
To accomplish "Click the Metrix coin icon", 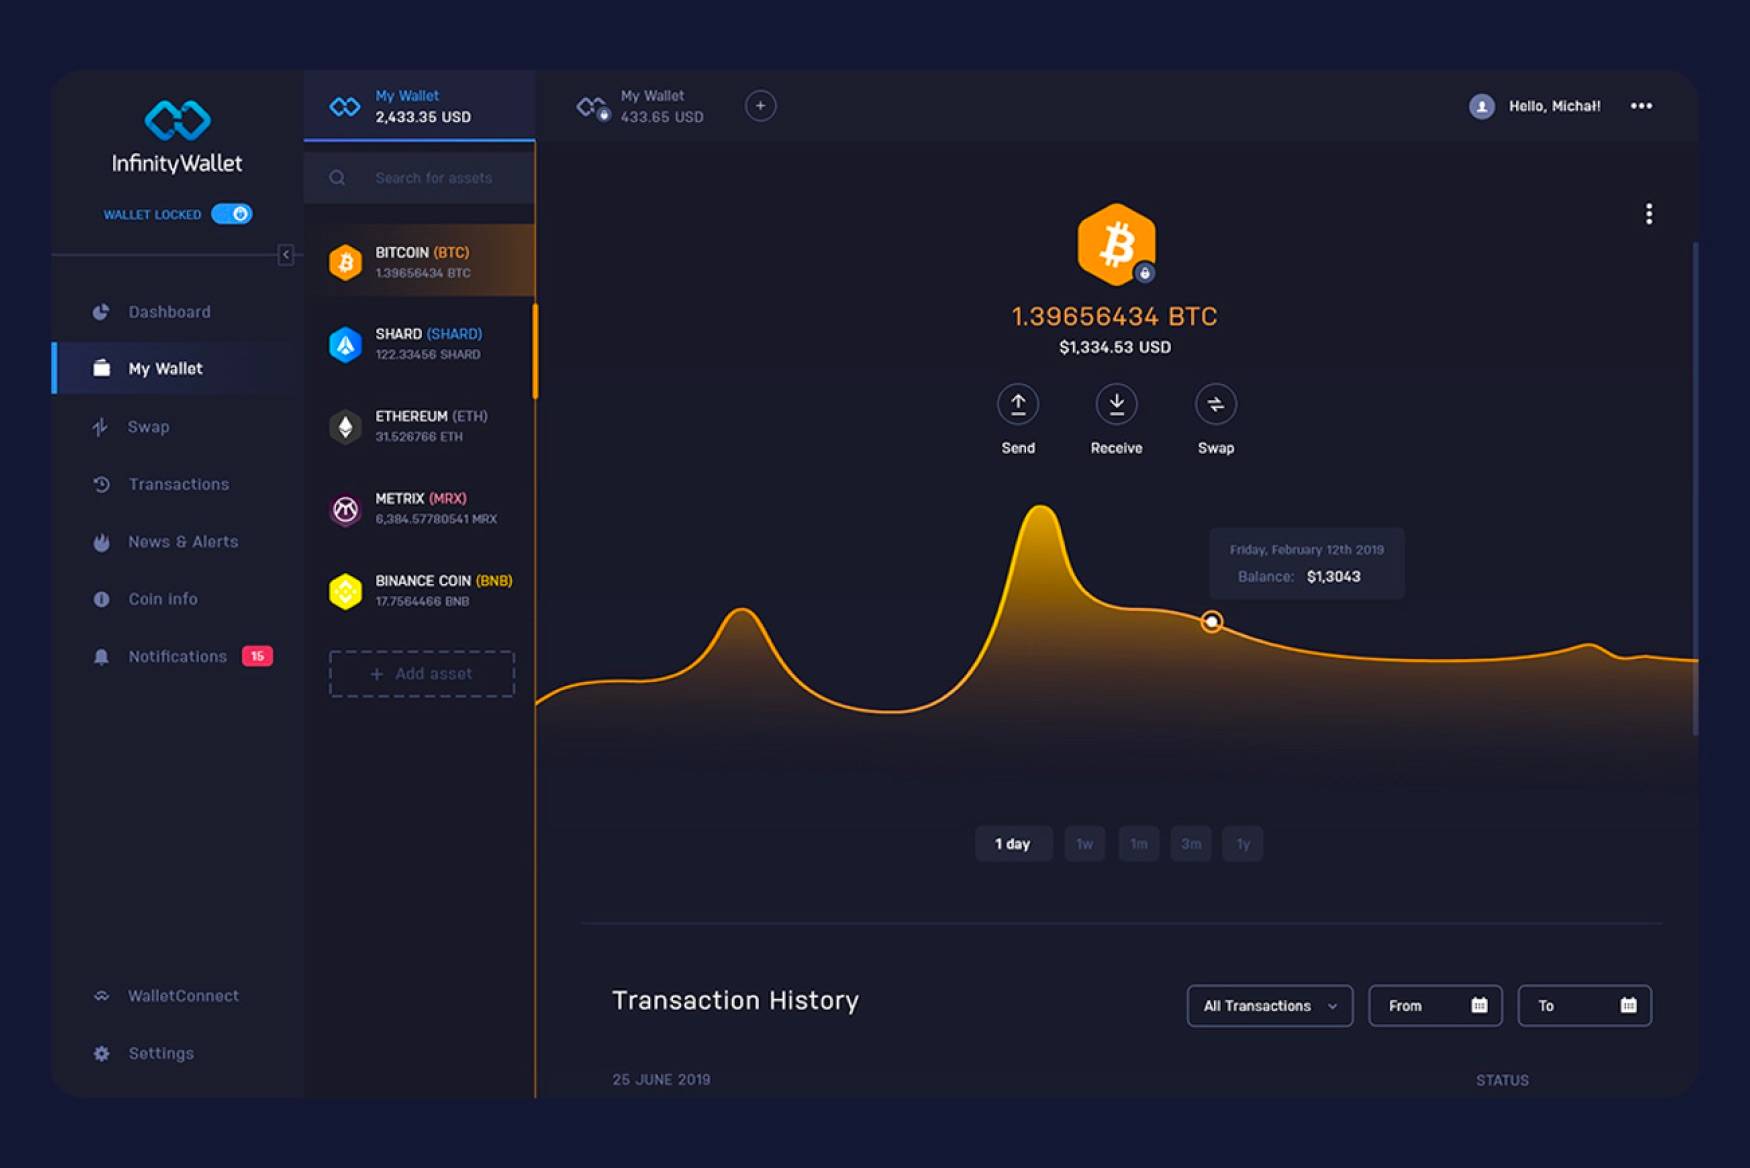I will 345,509.
